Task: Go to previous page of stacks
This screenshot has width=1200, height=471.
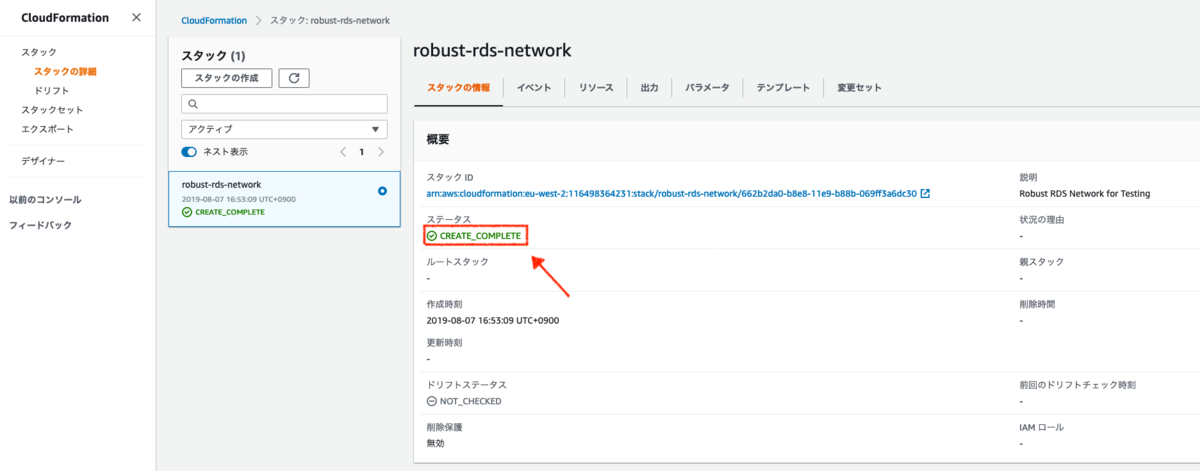Action: pyautogui.click(x=343, y=152)
